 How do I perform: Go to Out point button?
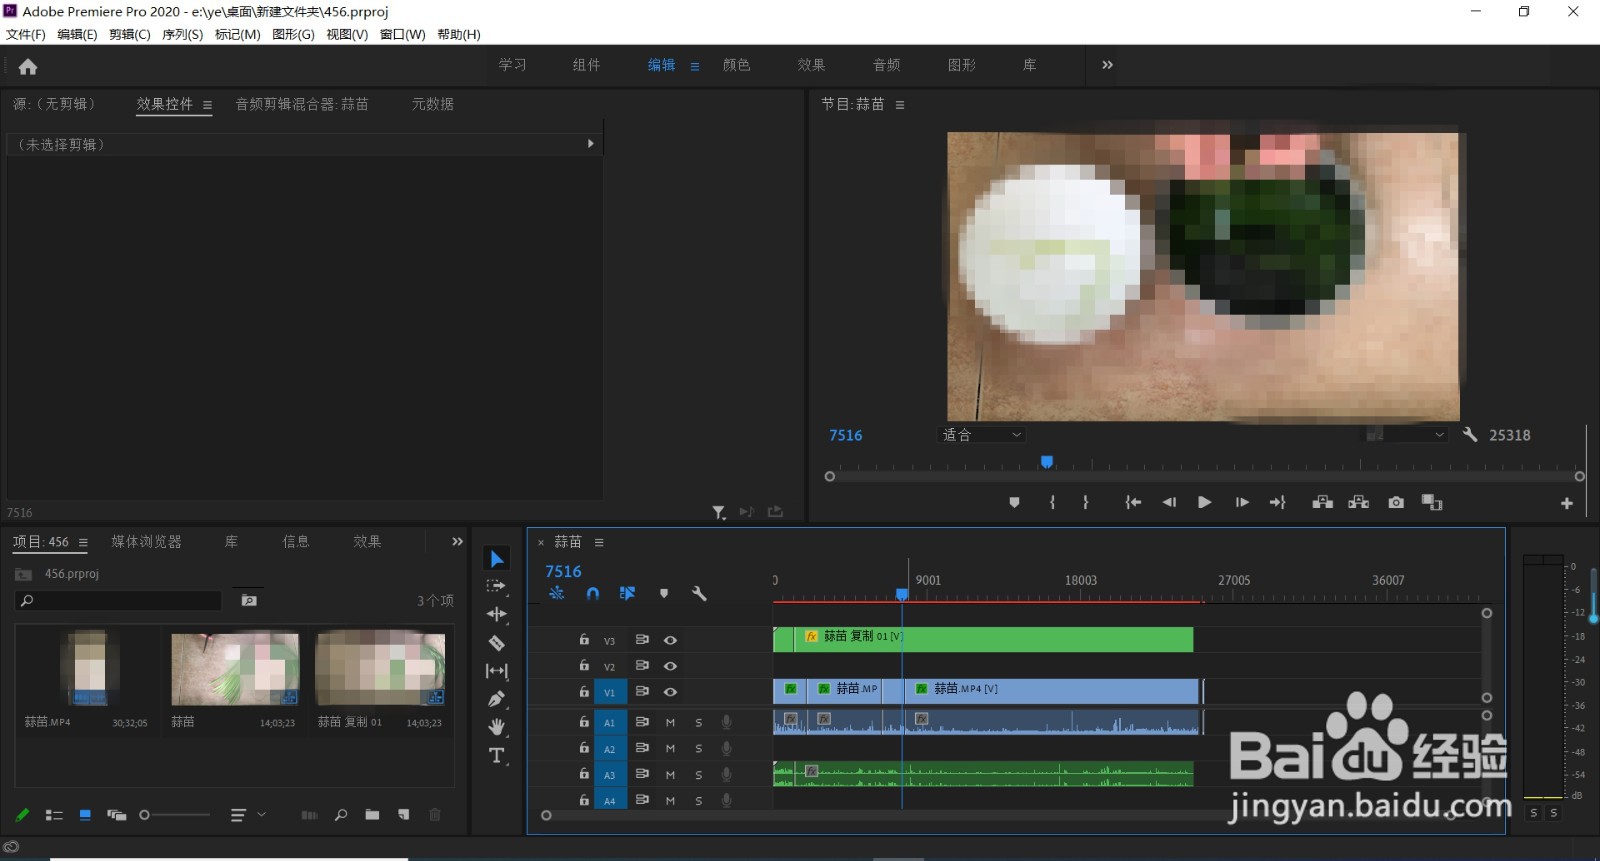[x=1278, y=502]
